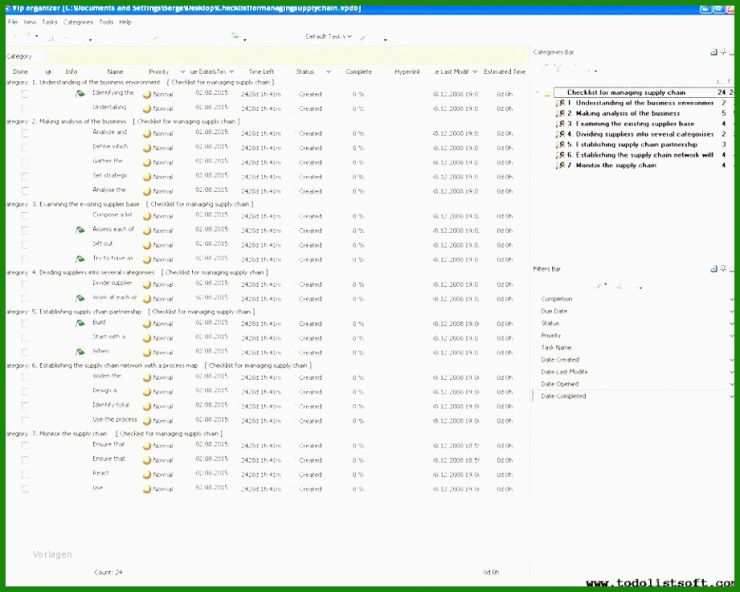Check Done box for 'Assess each of' task
This screenshot has width=740, height=592.
(25, 231)
